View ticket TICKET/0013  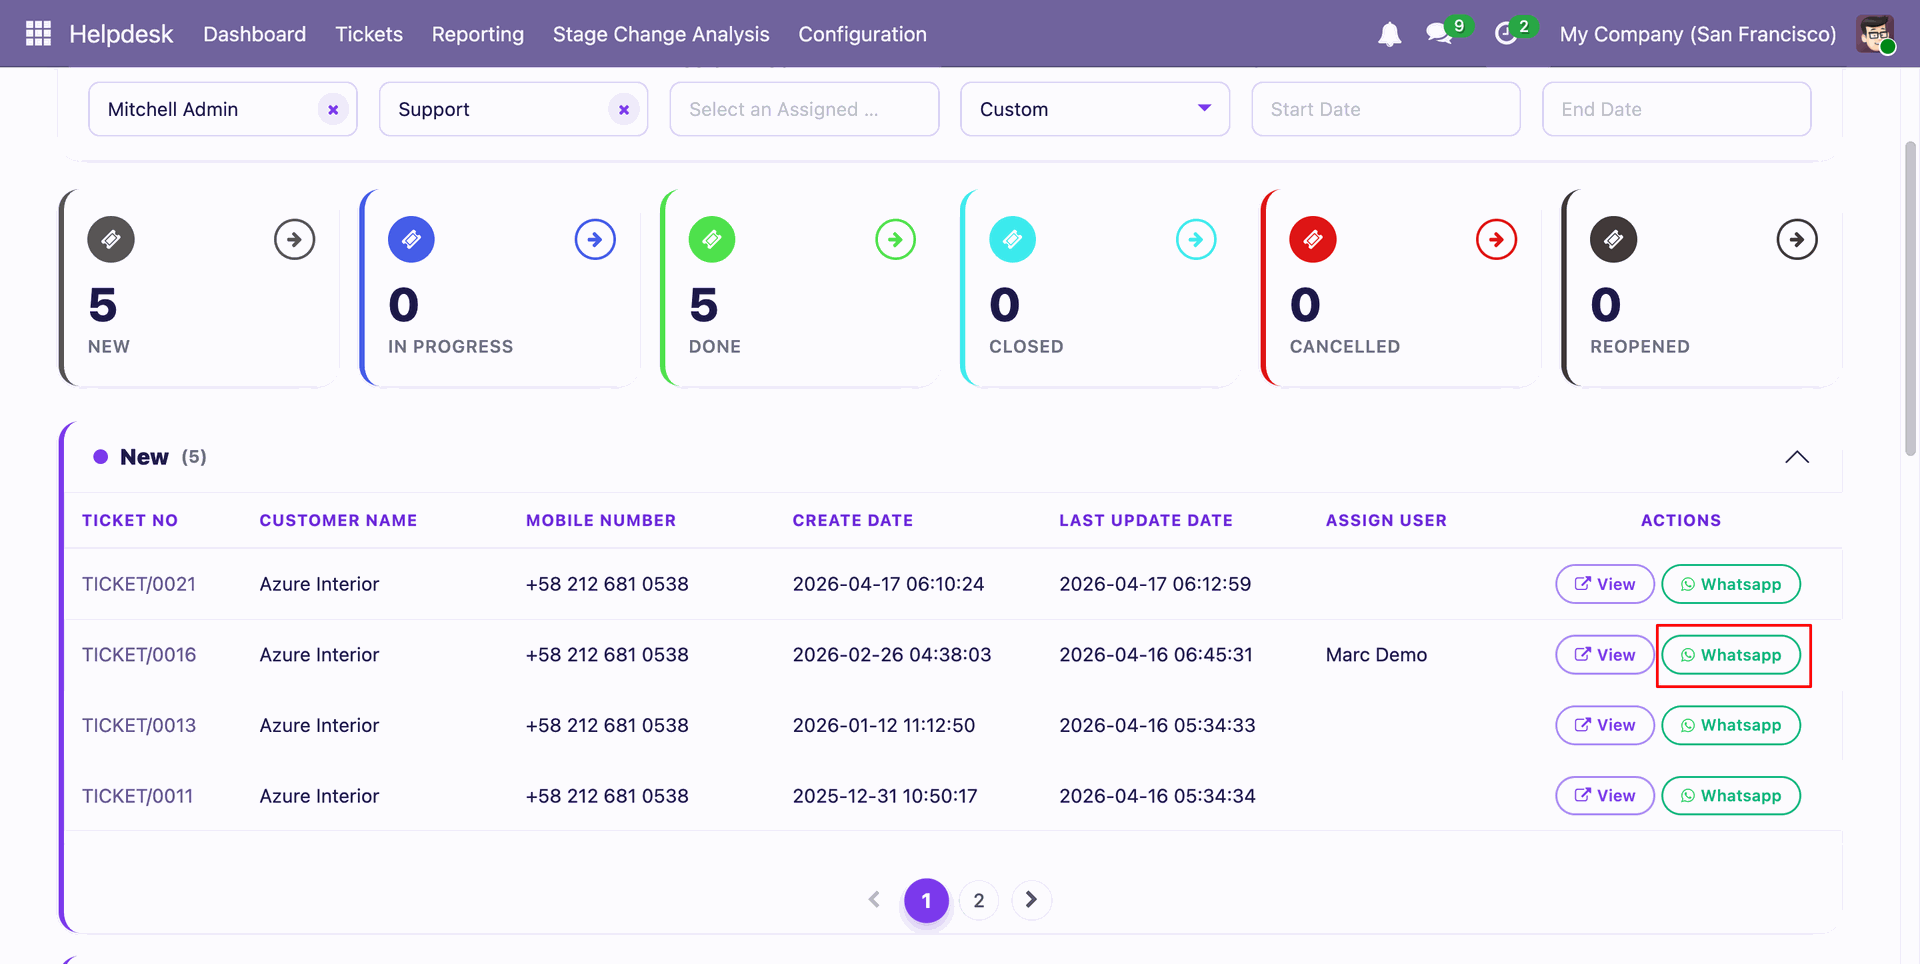pyautogui.click(x=1605, y=725)
